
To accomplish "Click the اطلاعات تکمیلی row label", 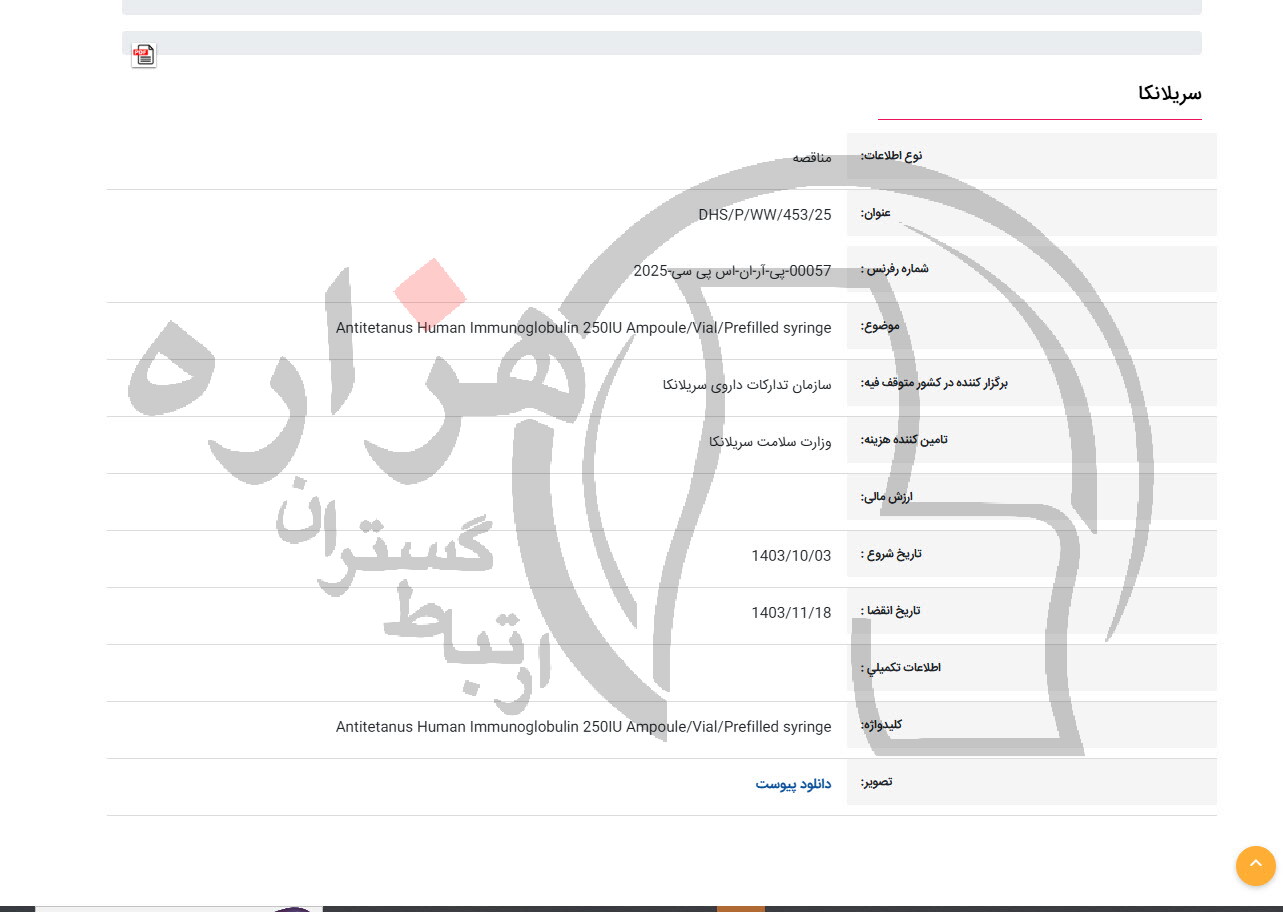I will pos(900,667).
